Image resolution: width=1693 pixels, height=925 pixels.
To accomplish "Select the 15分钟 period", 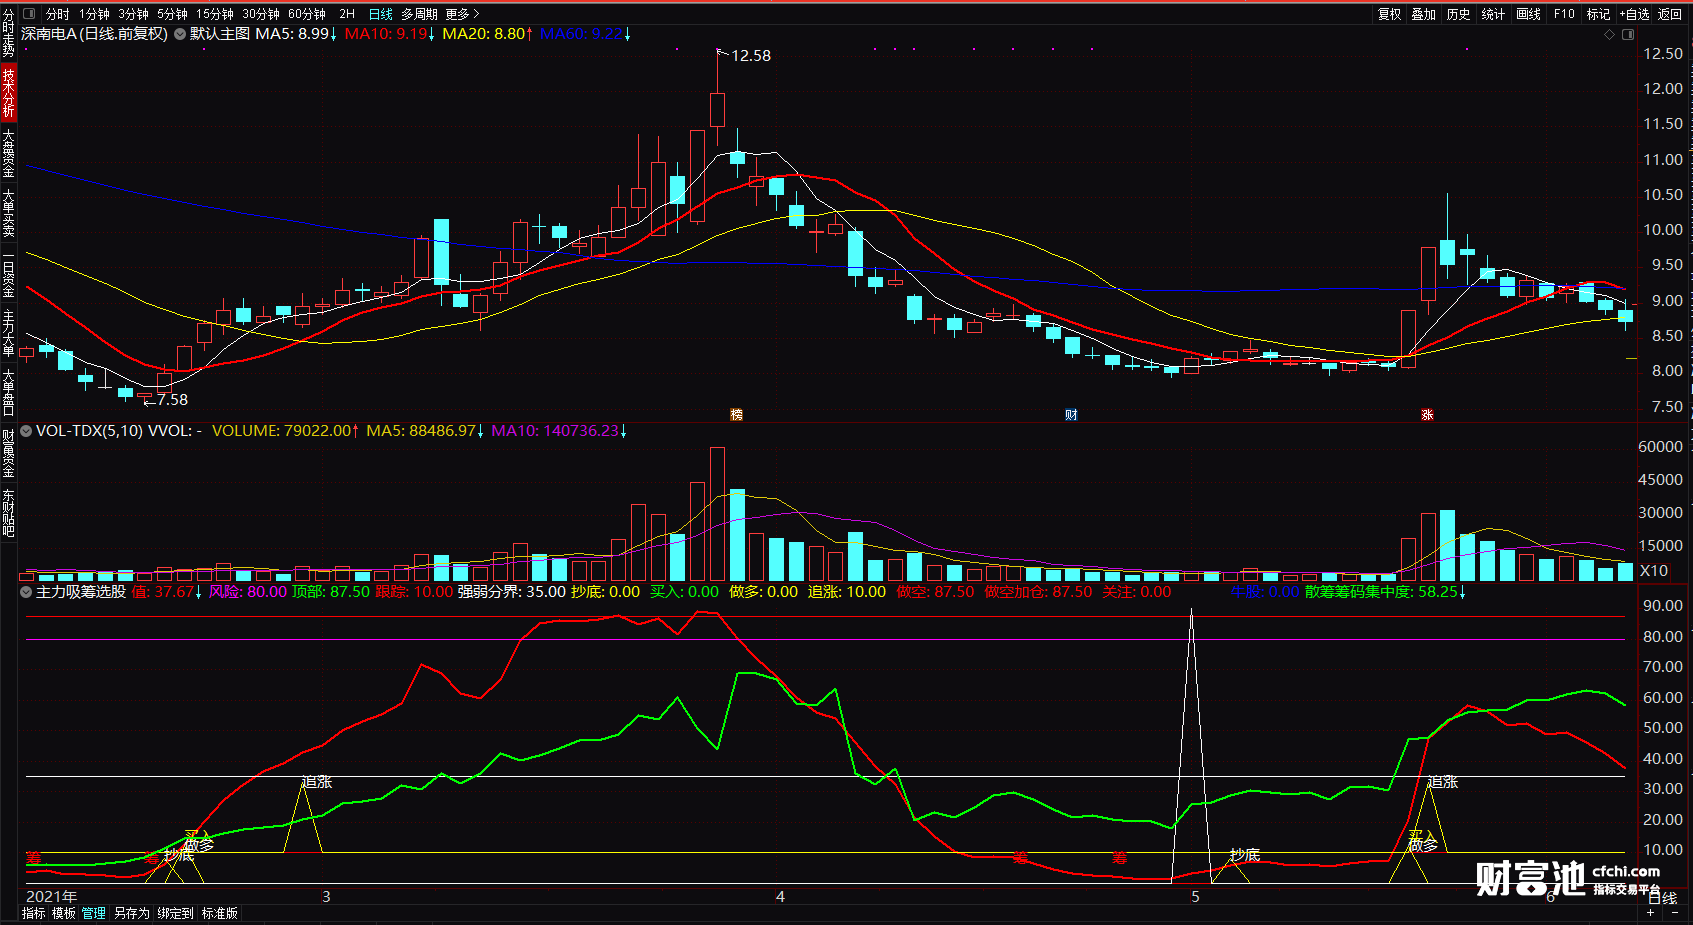I will (x=215, y=14).
